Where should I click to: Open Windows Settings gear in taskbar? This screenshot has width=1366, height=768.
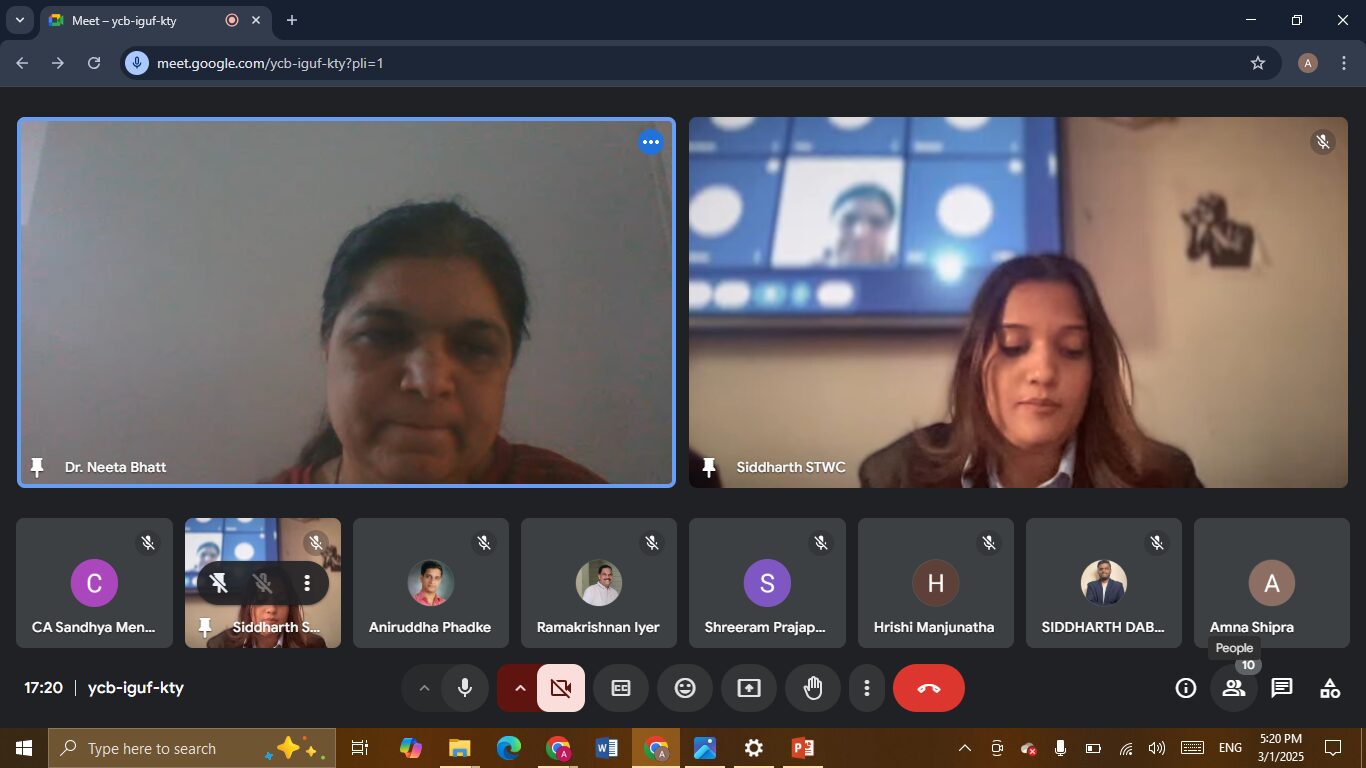754,748
